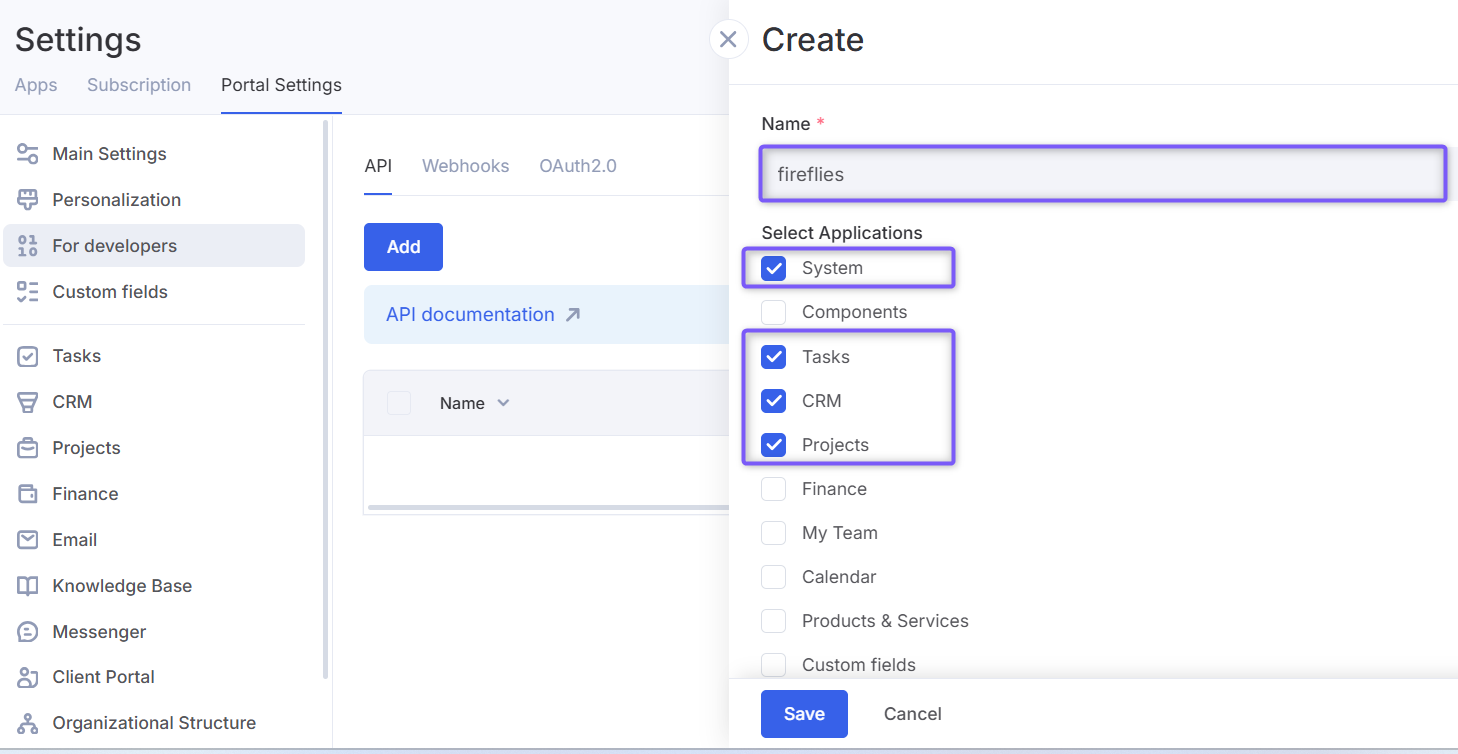This screenshot has width=1458, height=754.
Task: Click the Personalization brush icon
Action: pyautogui.click(x=28, y=200)
